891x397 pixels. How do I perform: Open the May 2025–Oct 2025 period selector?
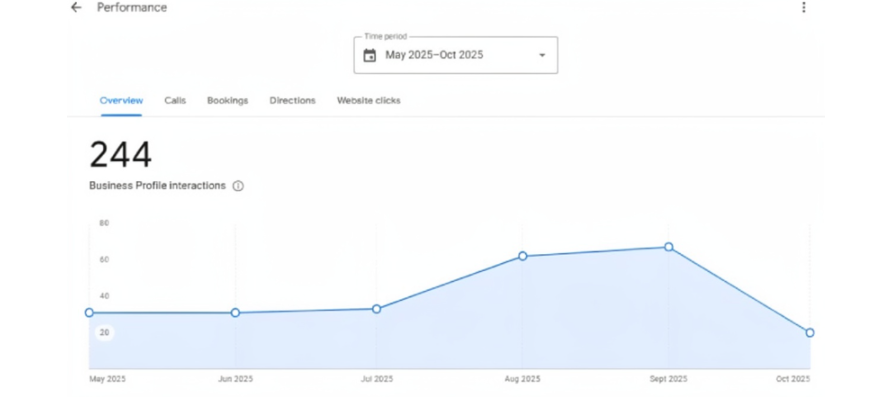456,55
